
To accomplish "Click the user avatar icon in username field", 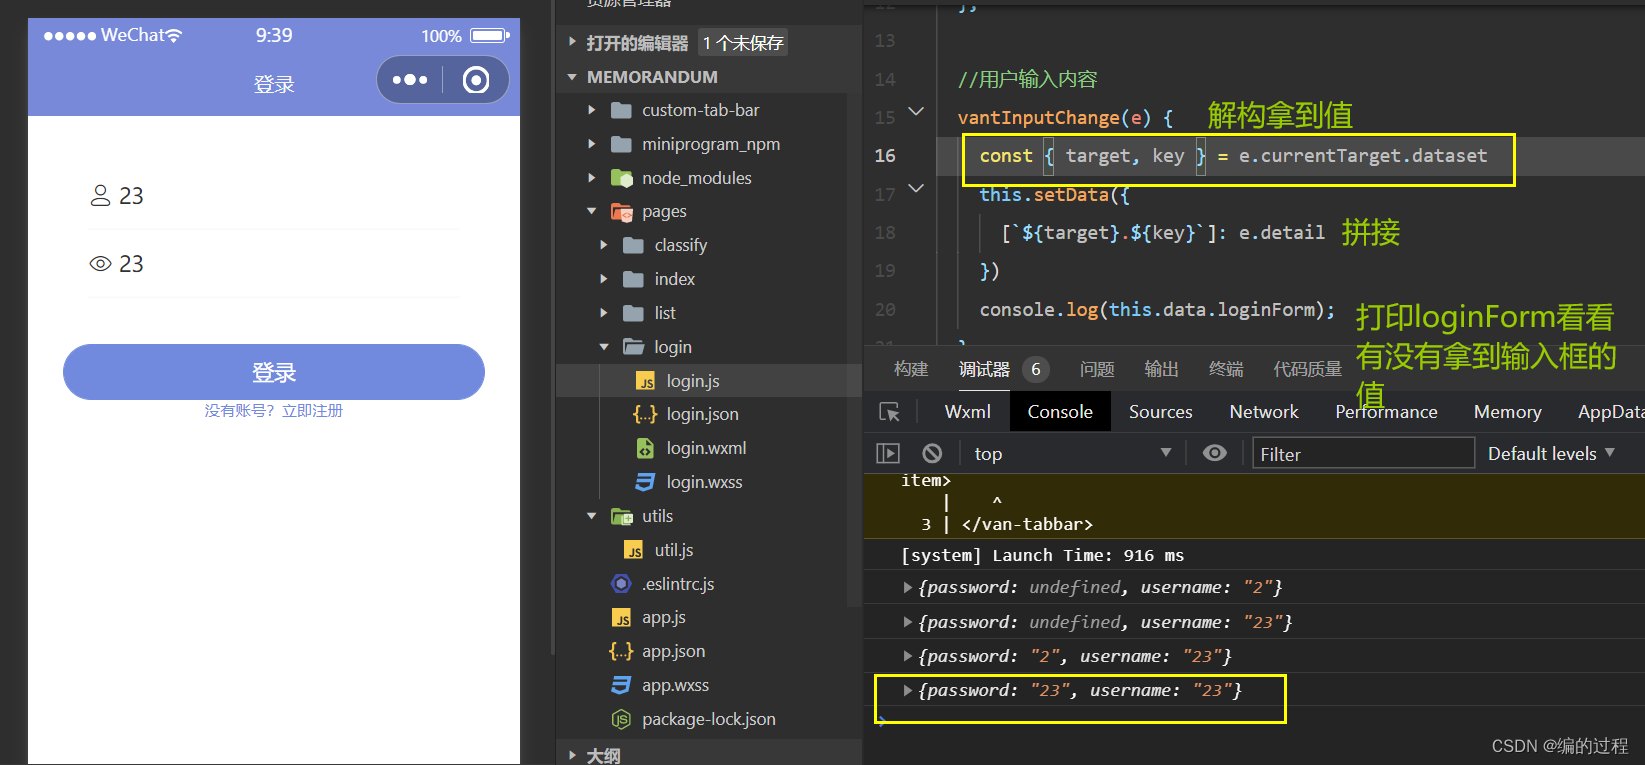I will [x=100, y=195].
